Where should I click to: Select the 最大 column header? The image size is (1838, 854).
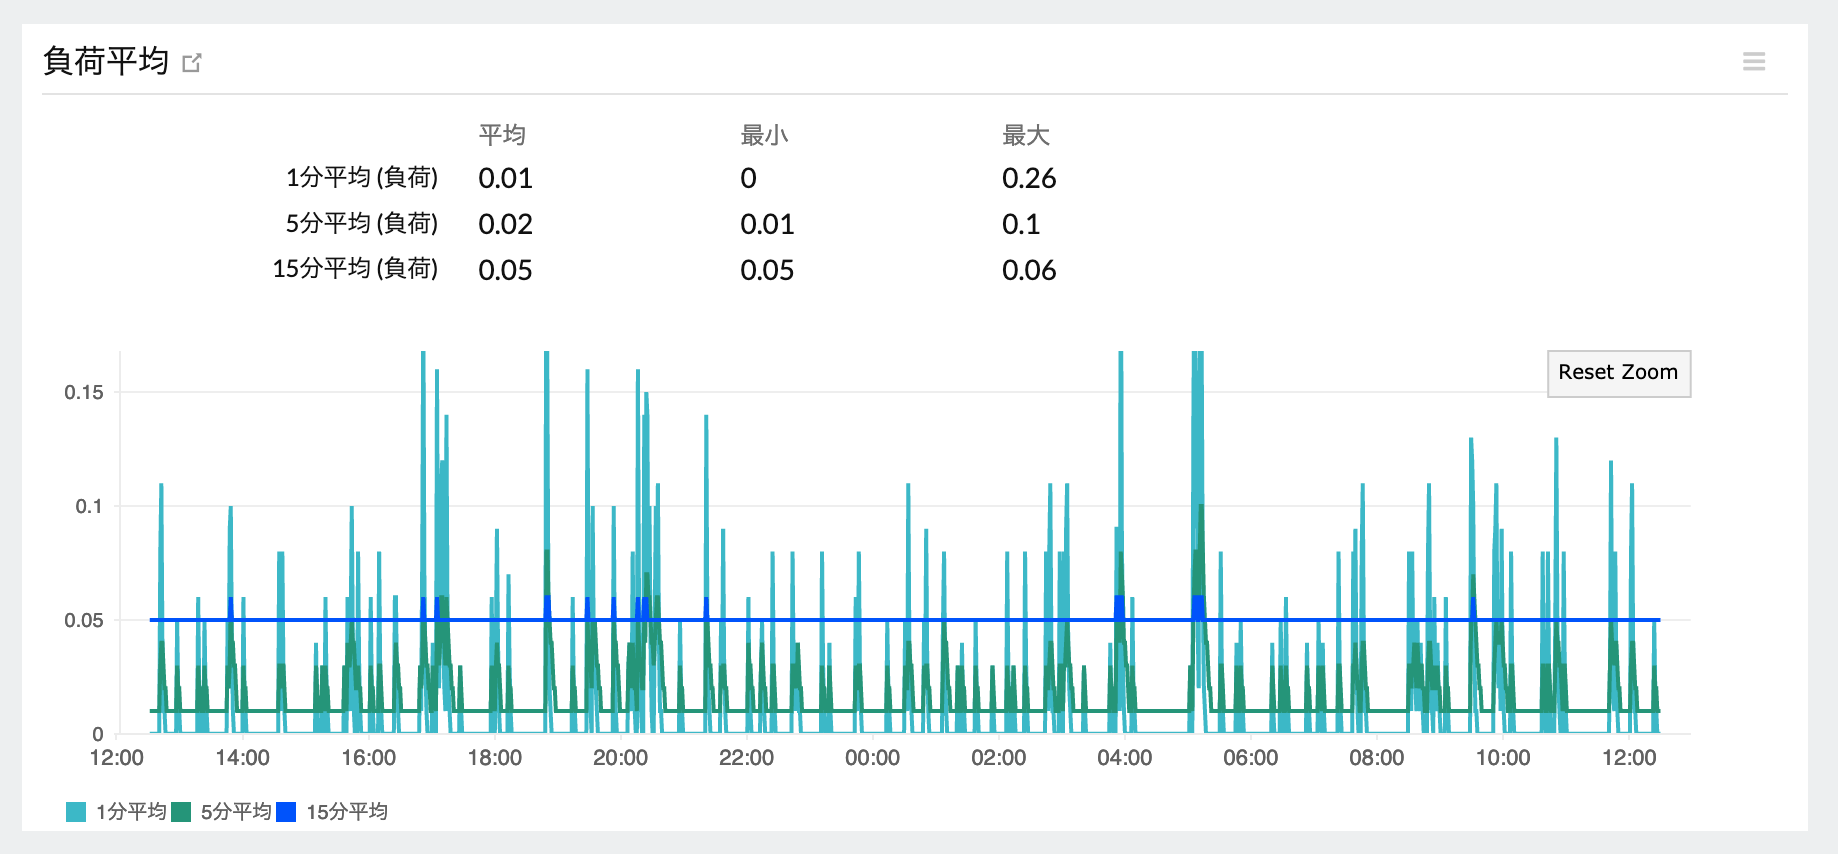(1026, 135)
